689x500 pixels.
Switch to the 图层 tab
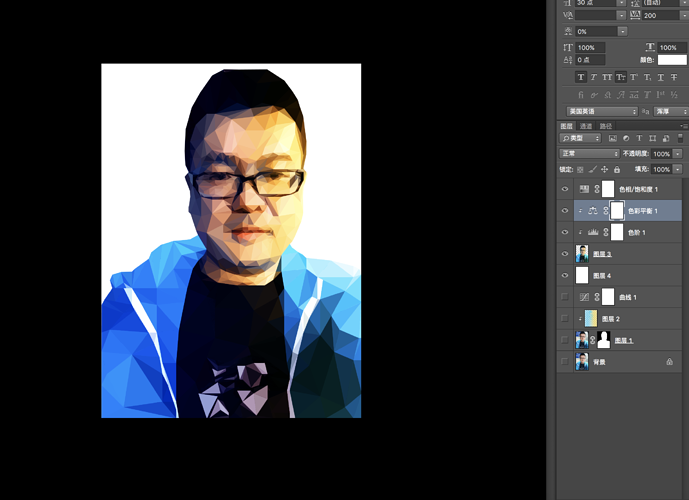click(567, 126)
